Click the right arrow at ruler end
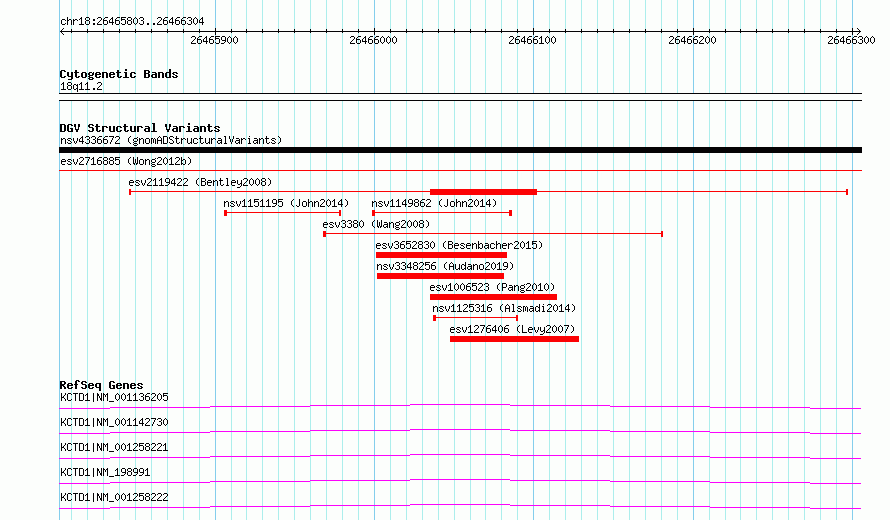890x520 pixels. [x=858, y=31]
